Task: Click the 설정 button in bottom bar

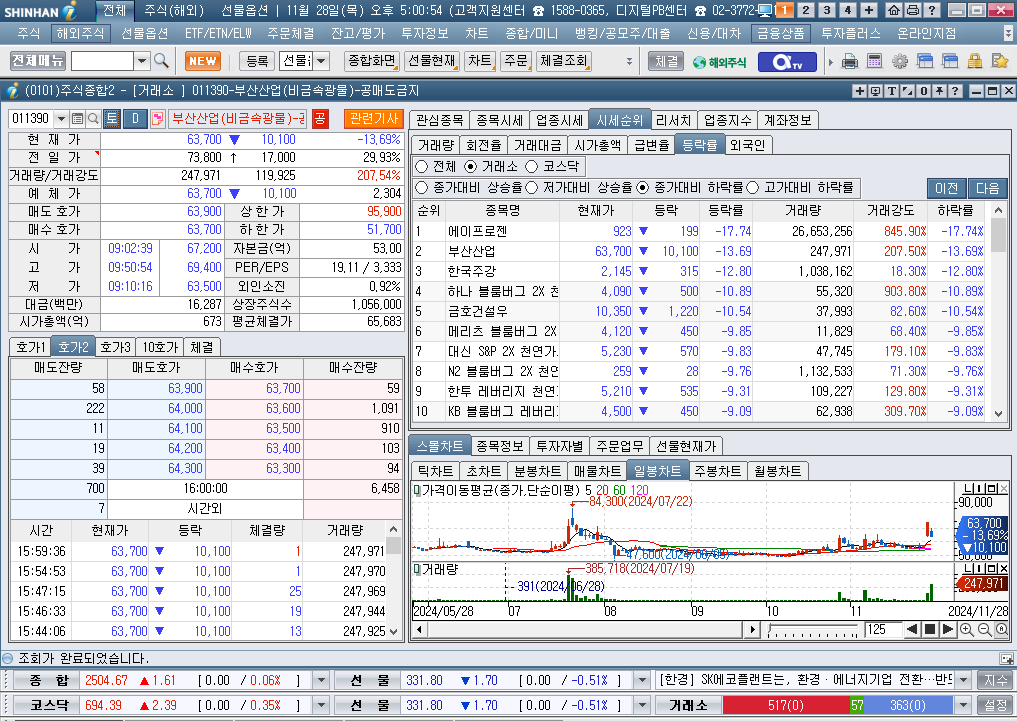Action: (996, 705)
